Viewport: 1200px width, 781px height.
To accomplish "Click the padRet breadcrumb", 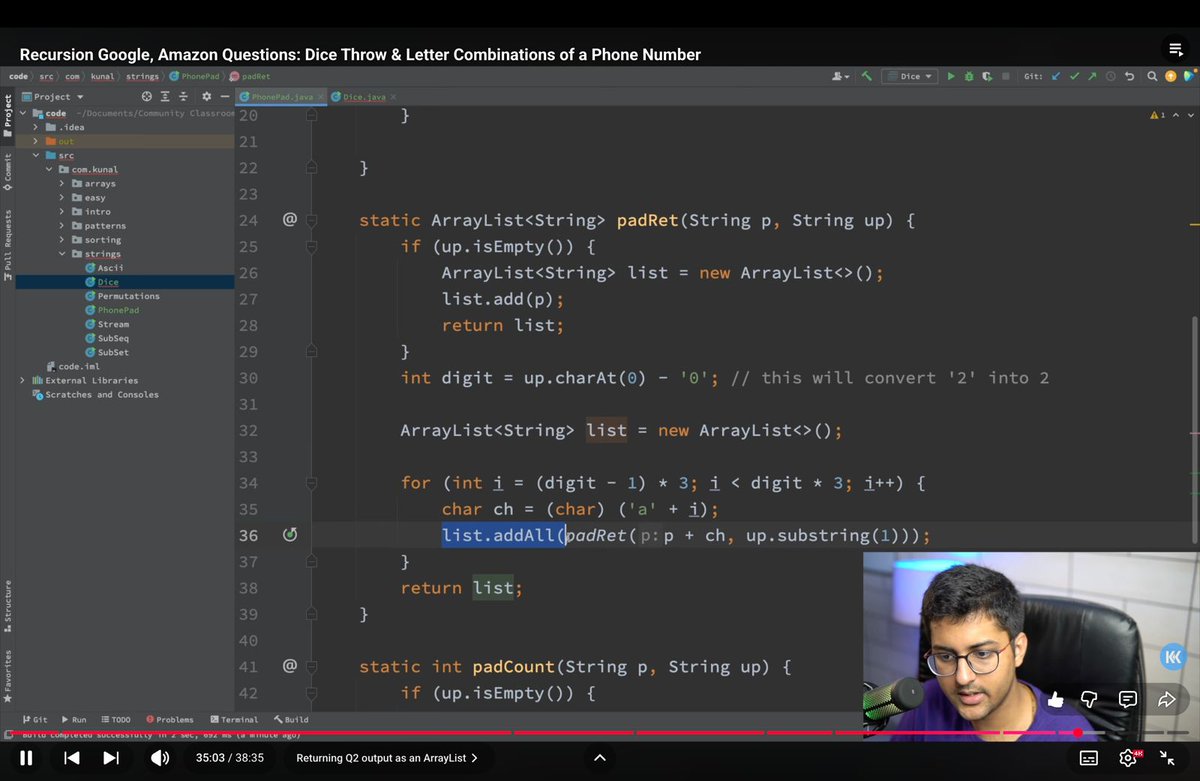I will click(250, 76).
